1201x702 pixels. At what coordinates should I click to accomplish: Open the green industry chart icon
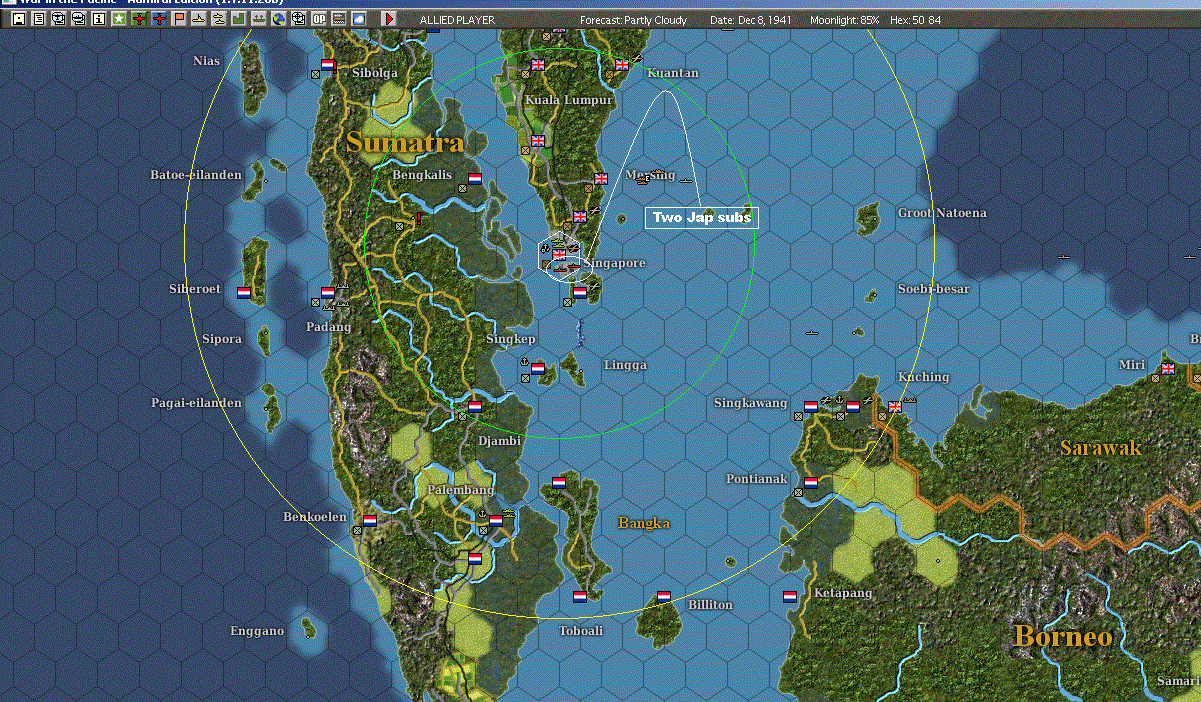point(238,19)
